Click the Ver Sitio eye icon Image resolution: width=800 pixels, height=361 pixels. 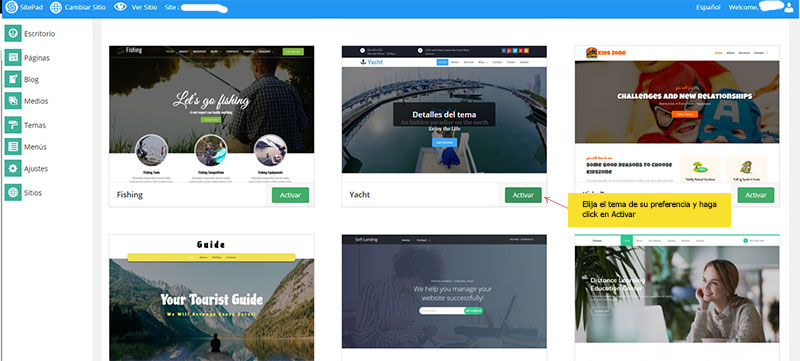click(x=120, y=7)
